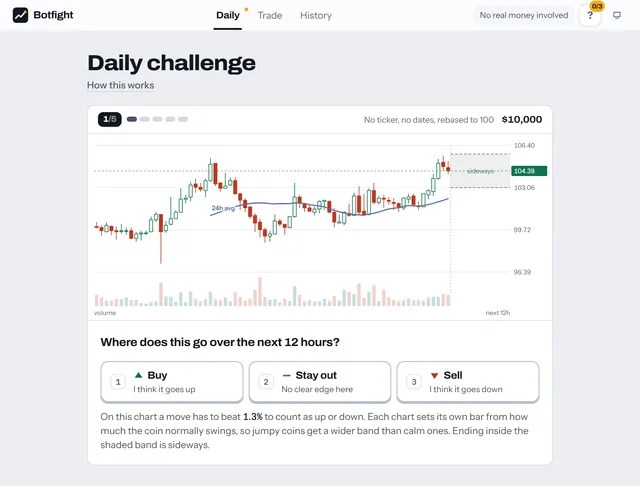Switch to the Trade tab

coord(270,16)
